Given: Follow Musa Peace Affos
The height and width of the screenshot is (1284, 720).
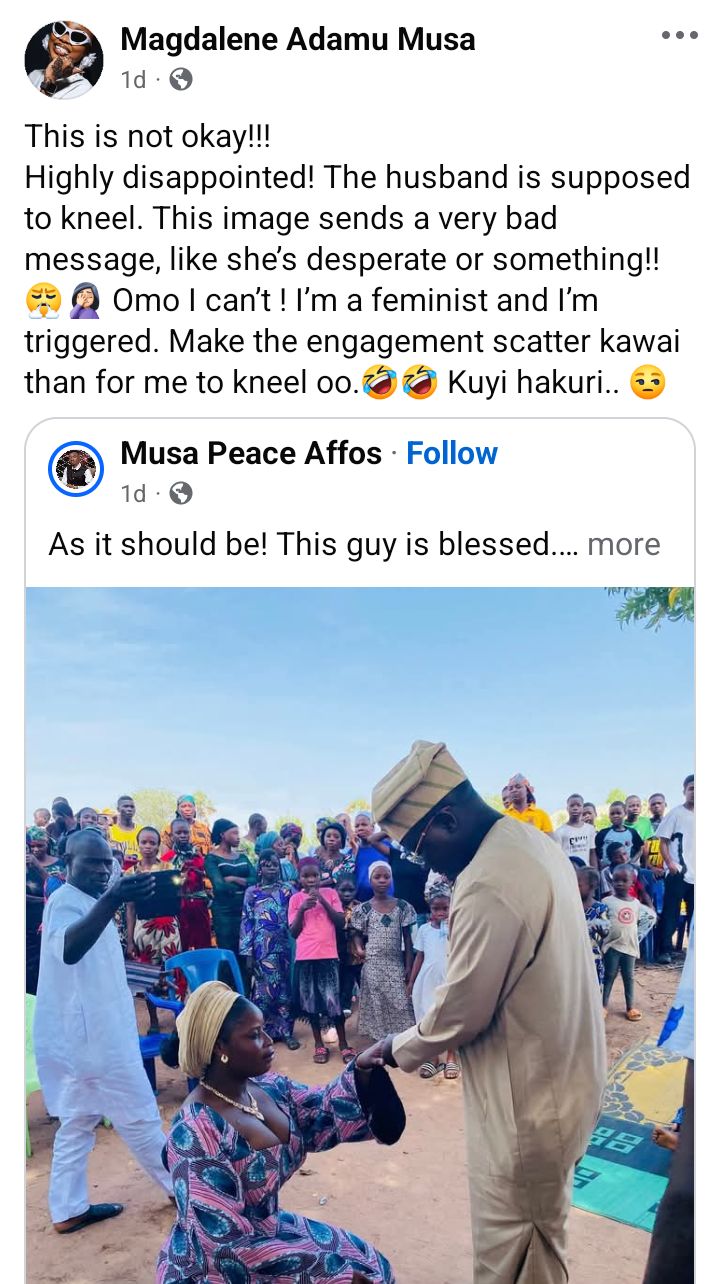Looking at the screenshot, I should point(452,453).
